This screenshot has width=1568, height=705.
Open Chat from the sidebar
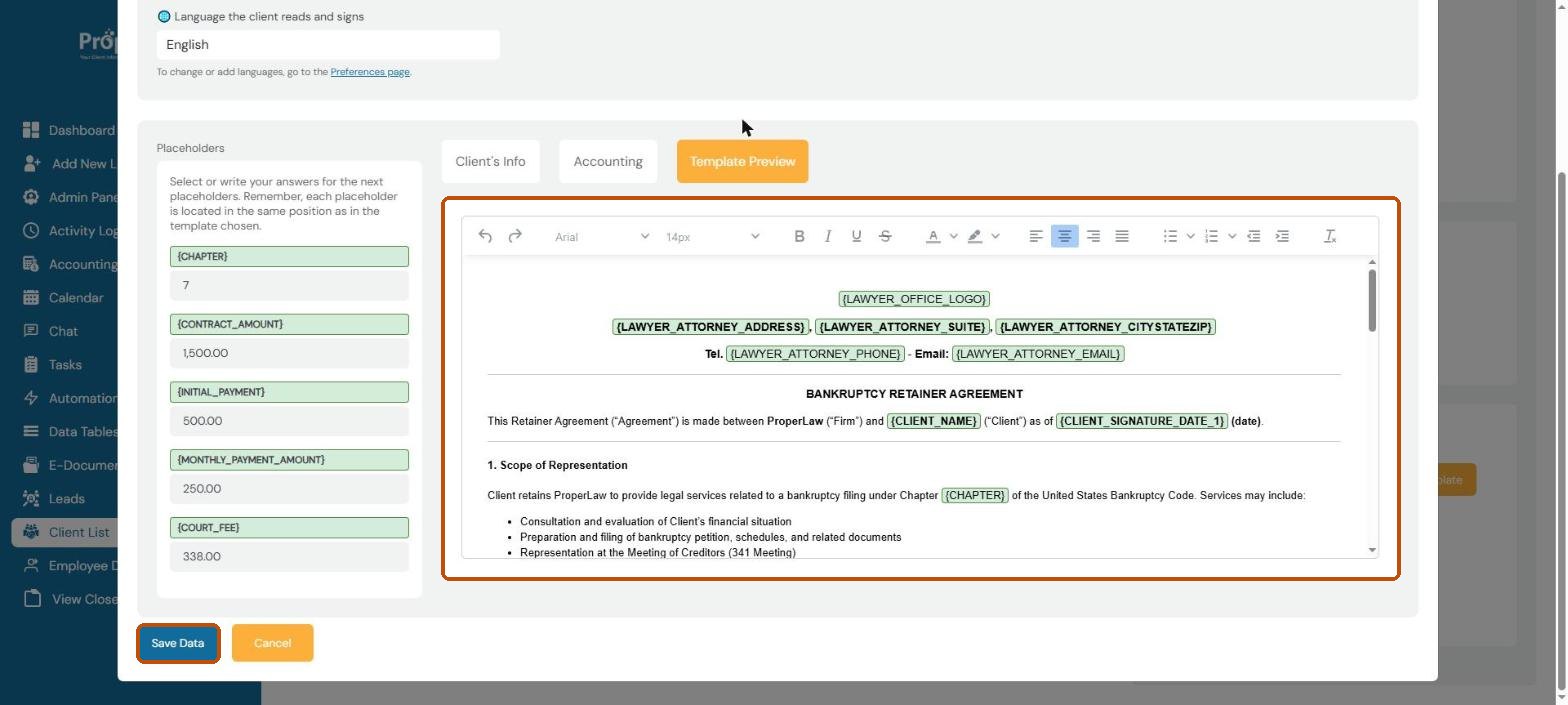pyautogui.click(x=50, y=331)
